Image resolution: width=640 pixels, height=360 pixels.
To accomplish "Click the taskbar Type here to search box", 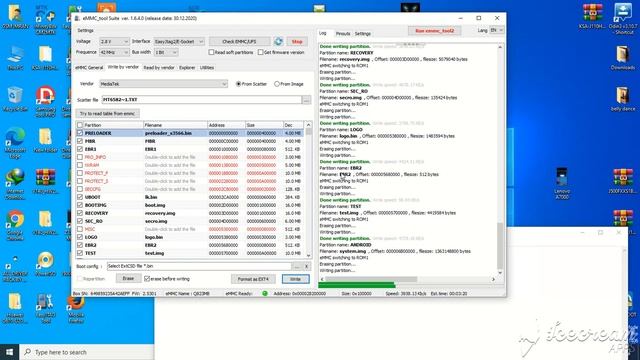I will coord(87,352).
